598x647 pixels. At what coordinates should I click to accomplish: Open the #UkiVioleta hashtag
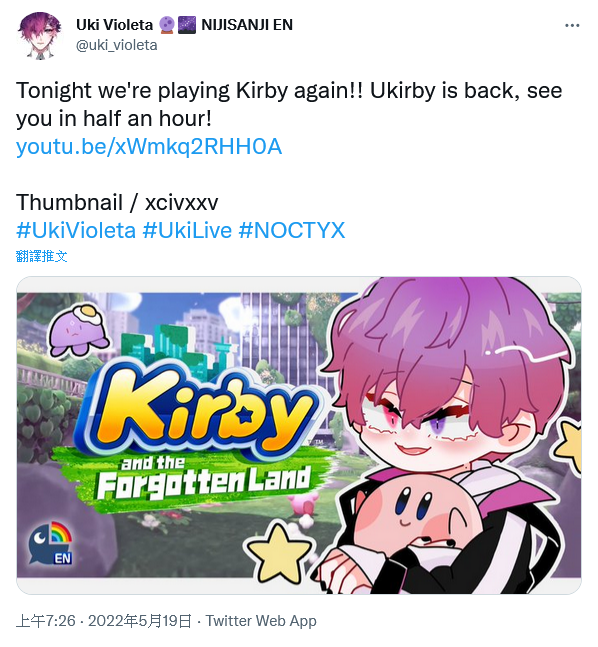click(x=76, y=230)
